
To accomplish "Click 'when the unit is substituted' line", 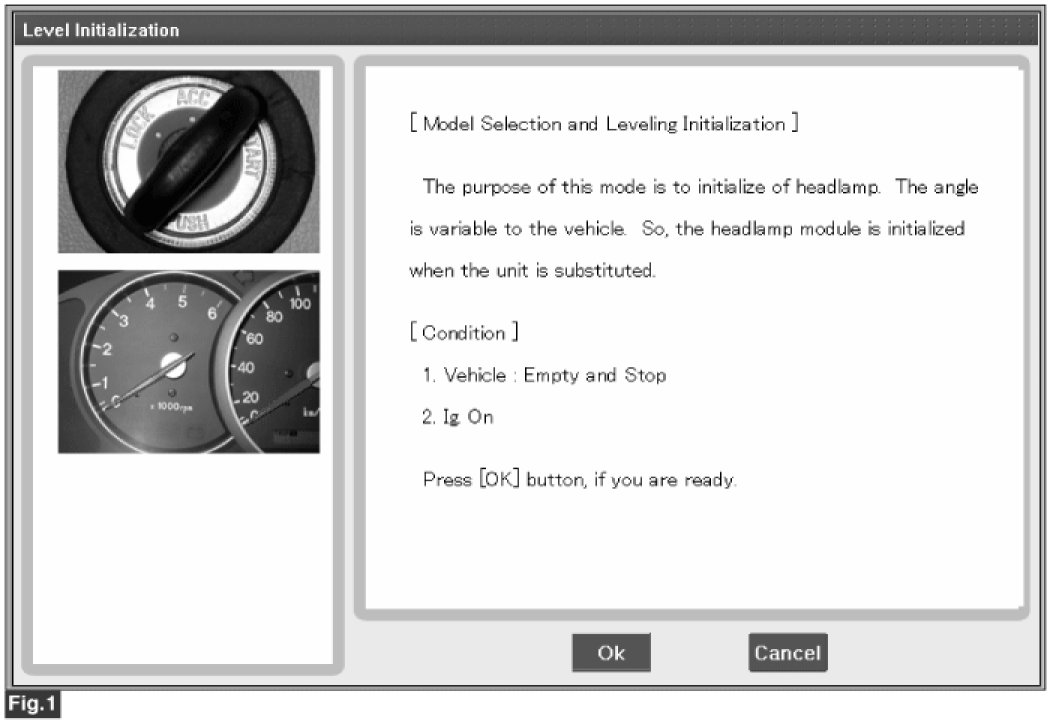I will (533, 273).
